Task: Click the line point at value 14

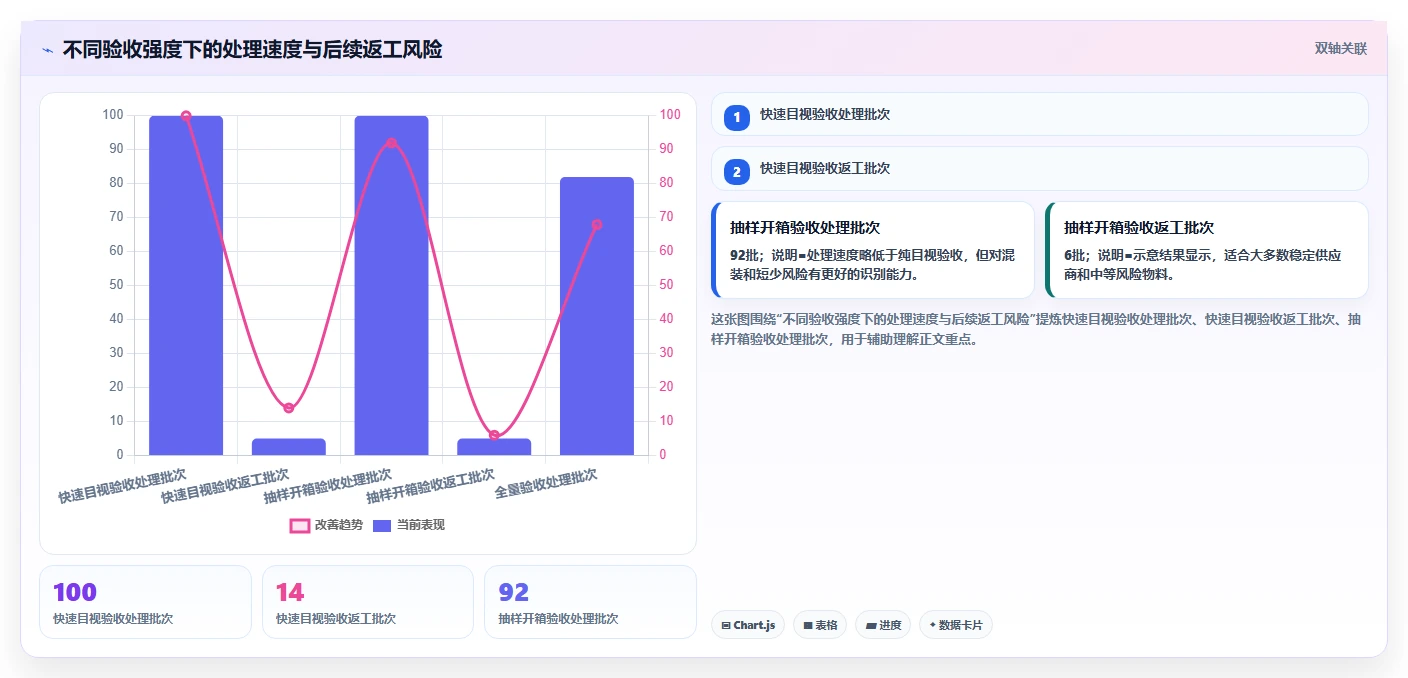Action: tap(289, 408)
